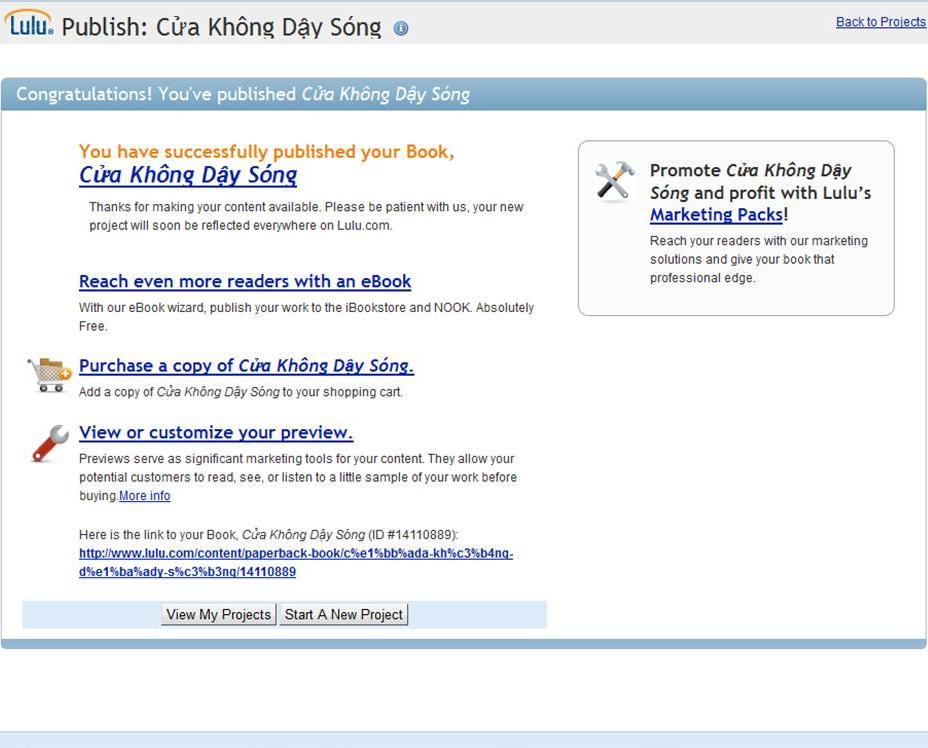The height and width of the screenshot is (748, 928).
Task: Open the Marketing Packs link
Action: (716, 215)
